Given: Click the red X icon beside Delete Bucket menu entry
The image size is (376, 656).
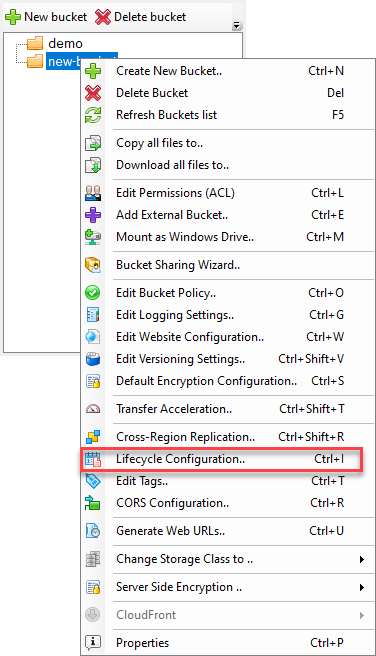Looking at the screenshot, I should point(93,93).
